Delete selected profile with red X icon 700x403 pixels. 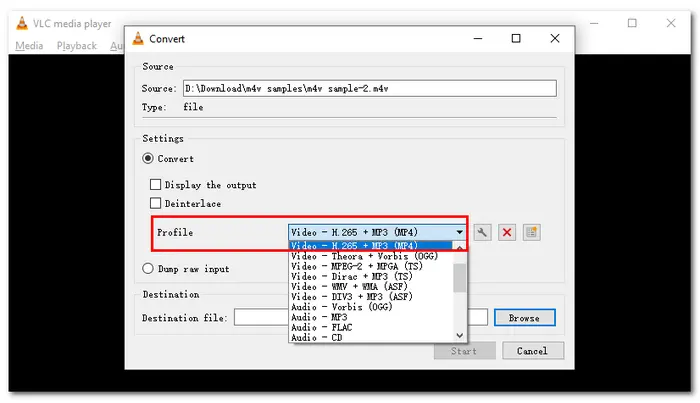(x=507, y=233)
